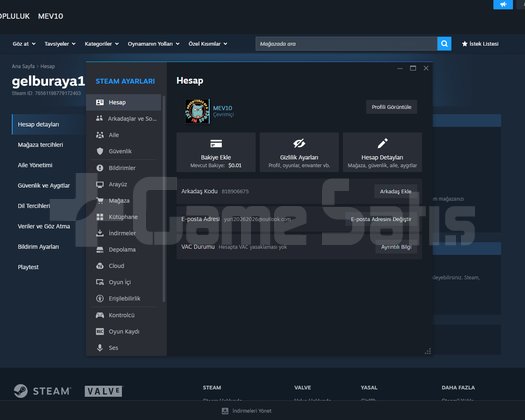Open the MEV10 top navigation menu
525x420 pixels.
point(50,16)
